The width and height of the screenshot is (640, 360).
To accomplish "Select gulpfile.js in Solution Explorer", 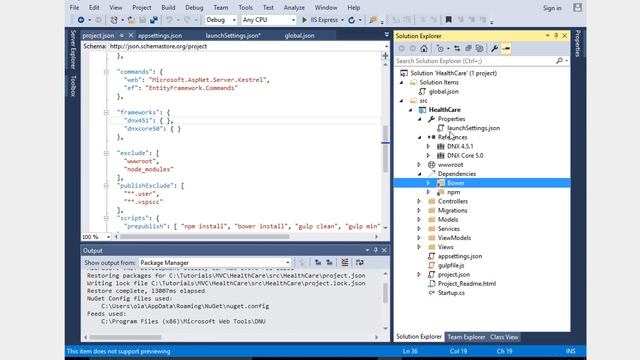I will pos(451,265).
